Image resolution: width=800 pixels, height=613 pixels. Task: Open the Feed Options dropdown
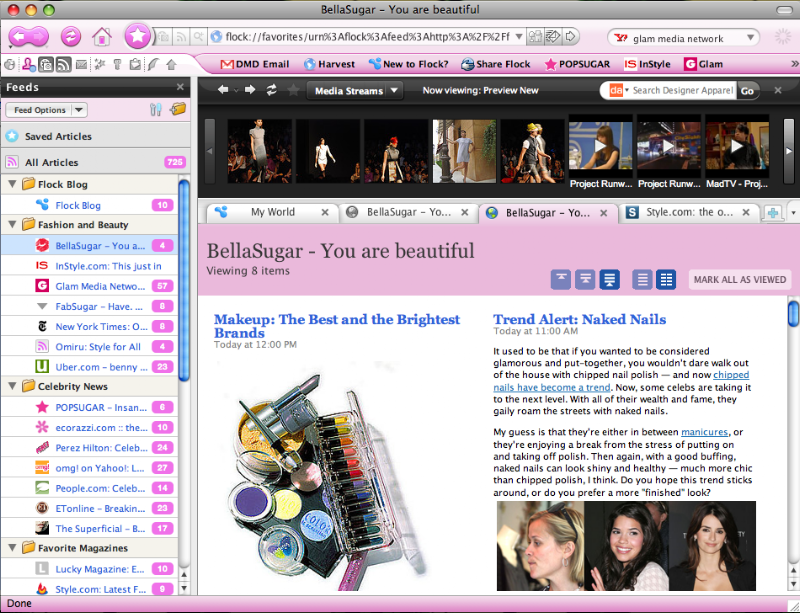click(46, 110)
